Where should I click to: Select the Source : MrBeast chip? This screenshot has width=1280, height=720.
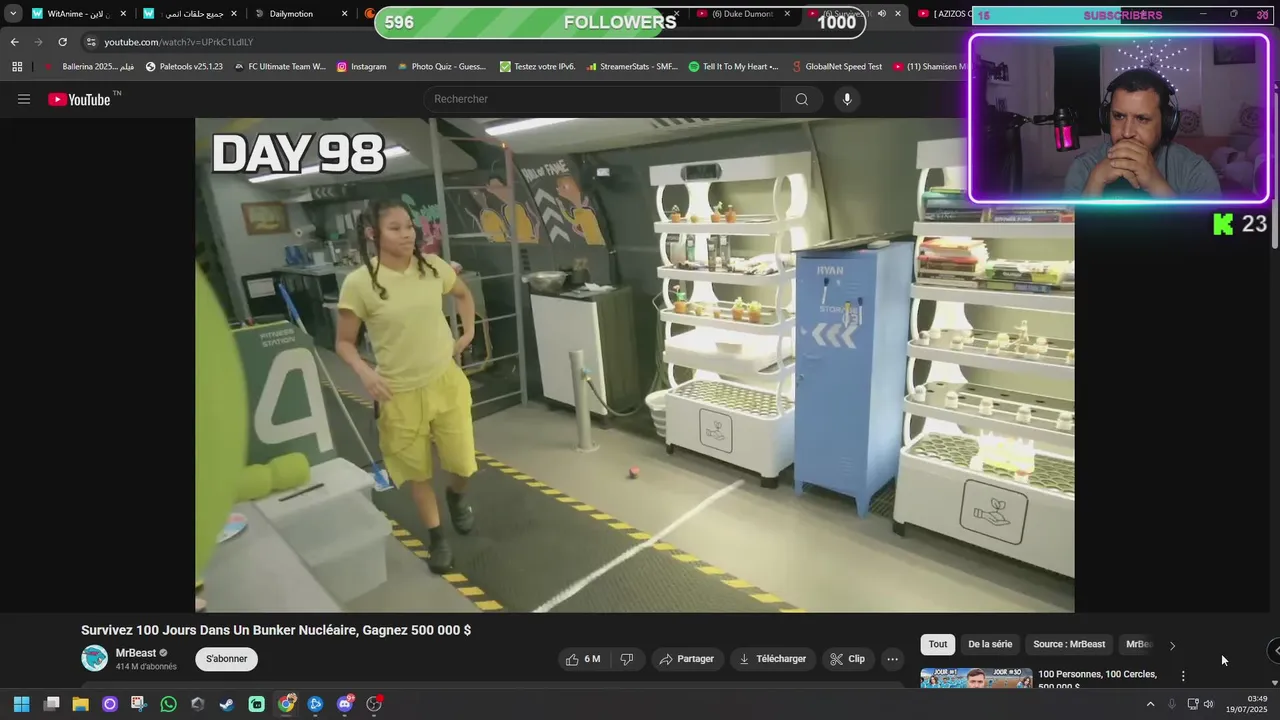click(1069, 644)
